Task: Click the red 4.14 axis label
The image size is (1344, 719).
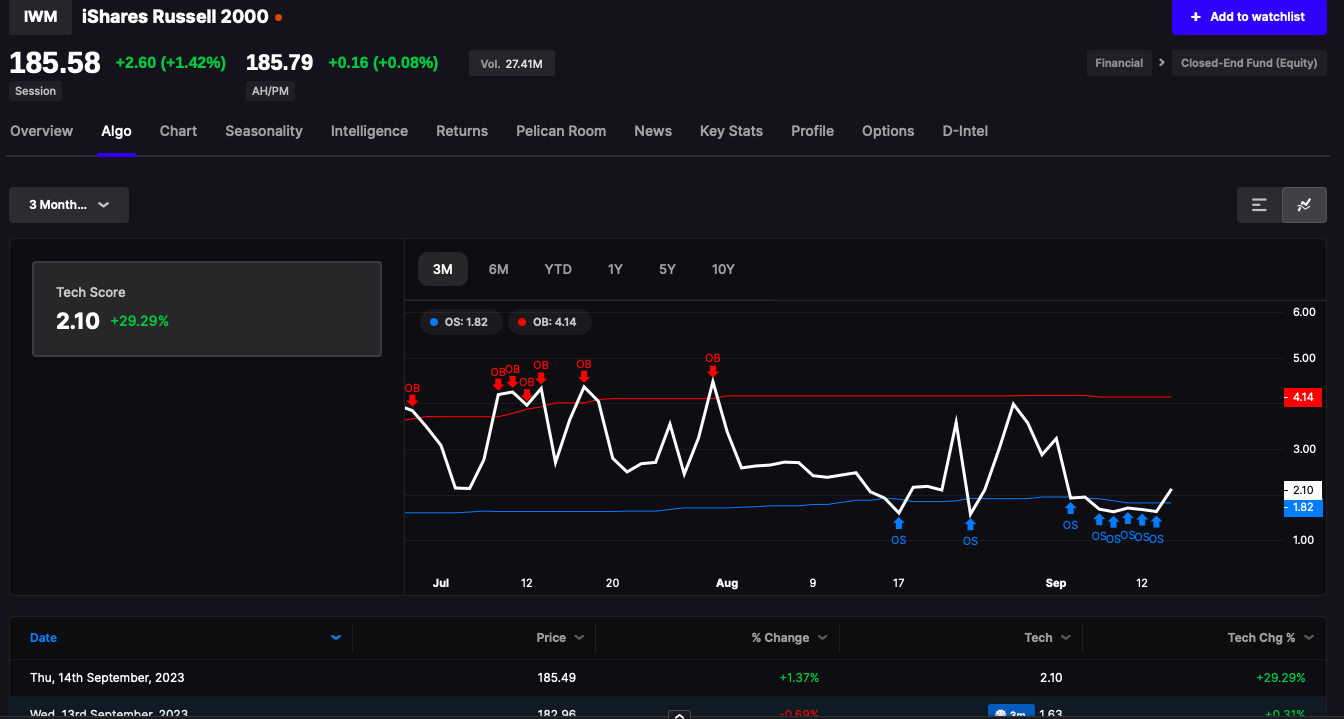Action: point(1302,397)
